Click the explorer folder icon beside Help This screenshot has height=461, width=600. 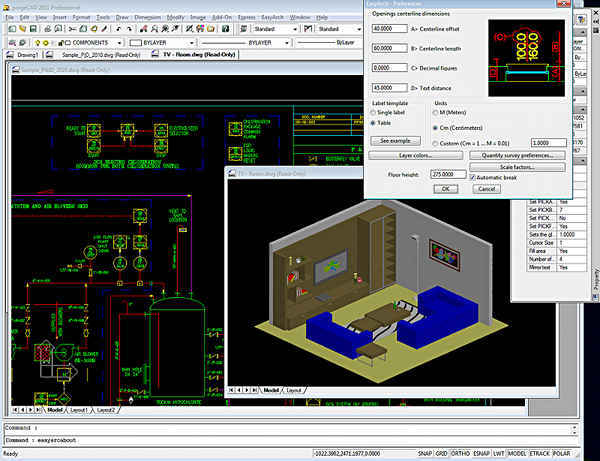[x=211, y=29]
